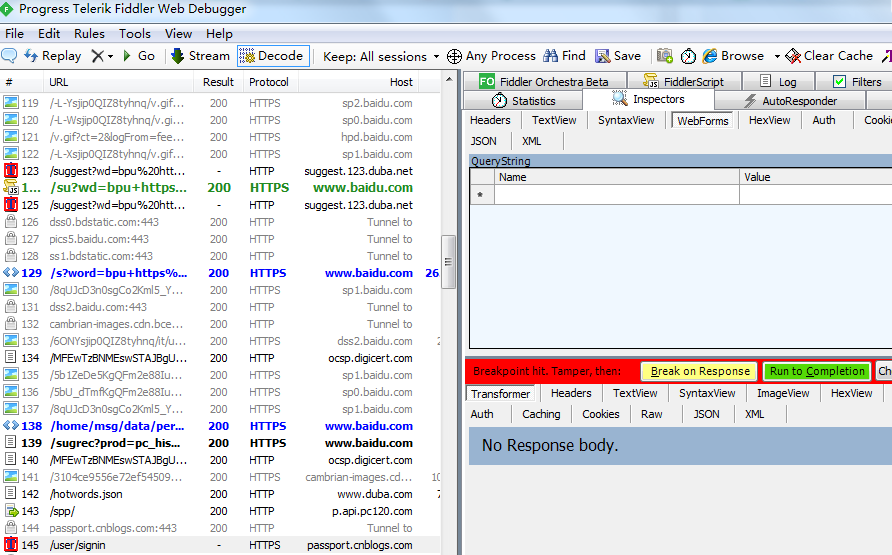Click redirect icon on session 143 /spp/

11,511
